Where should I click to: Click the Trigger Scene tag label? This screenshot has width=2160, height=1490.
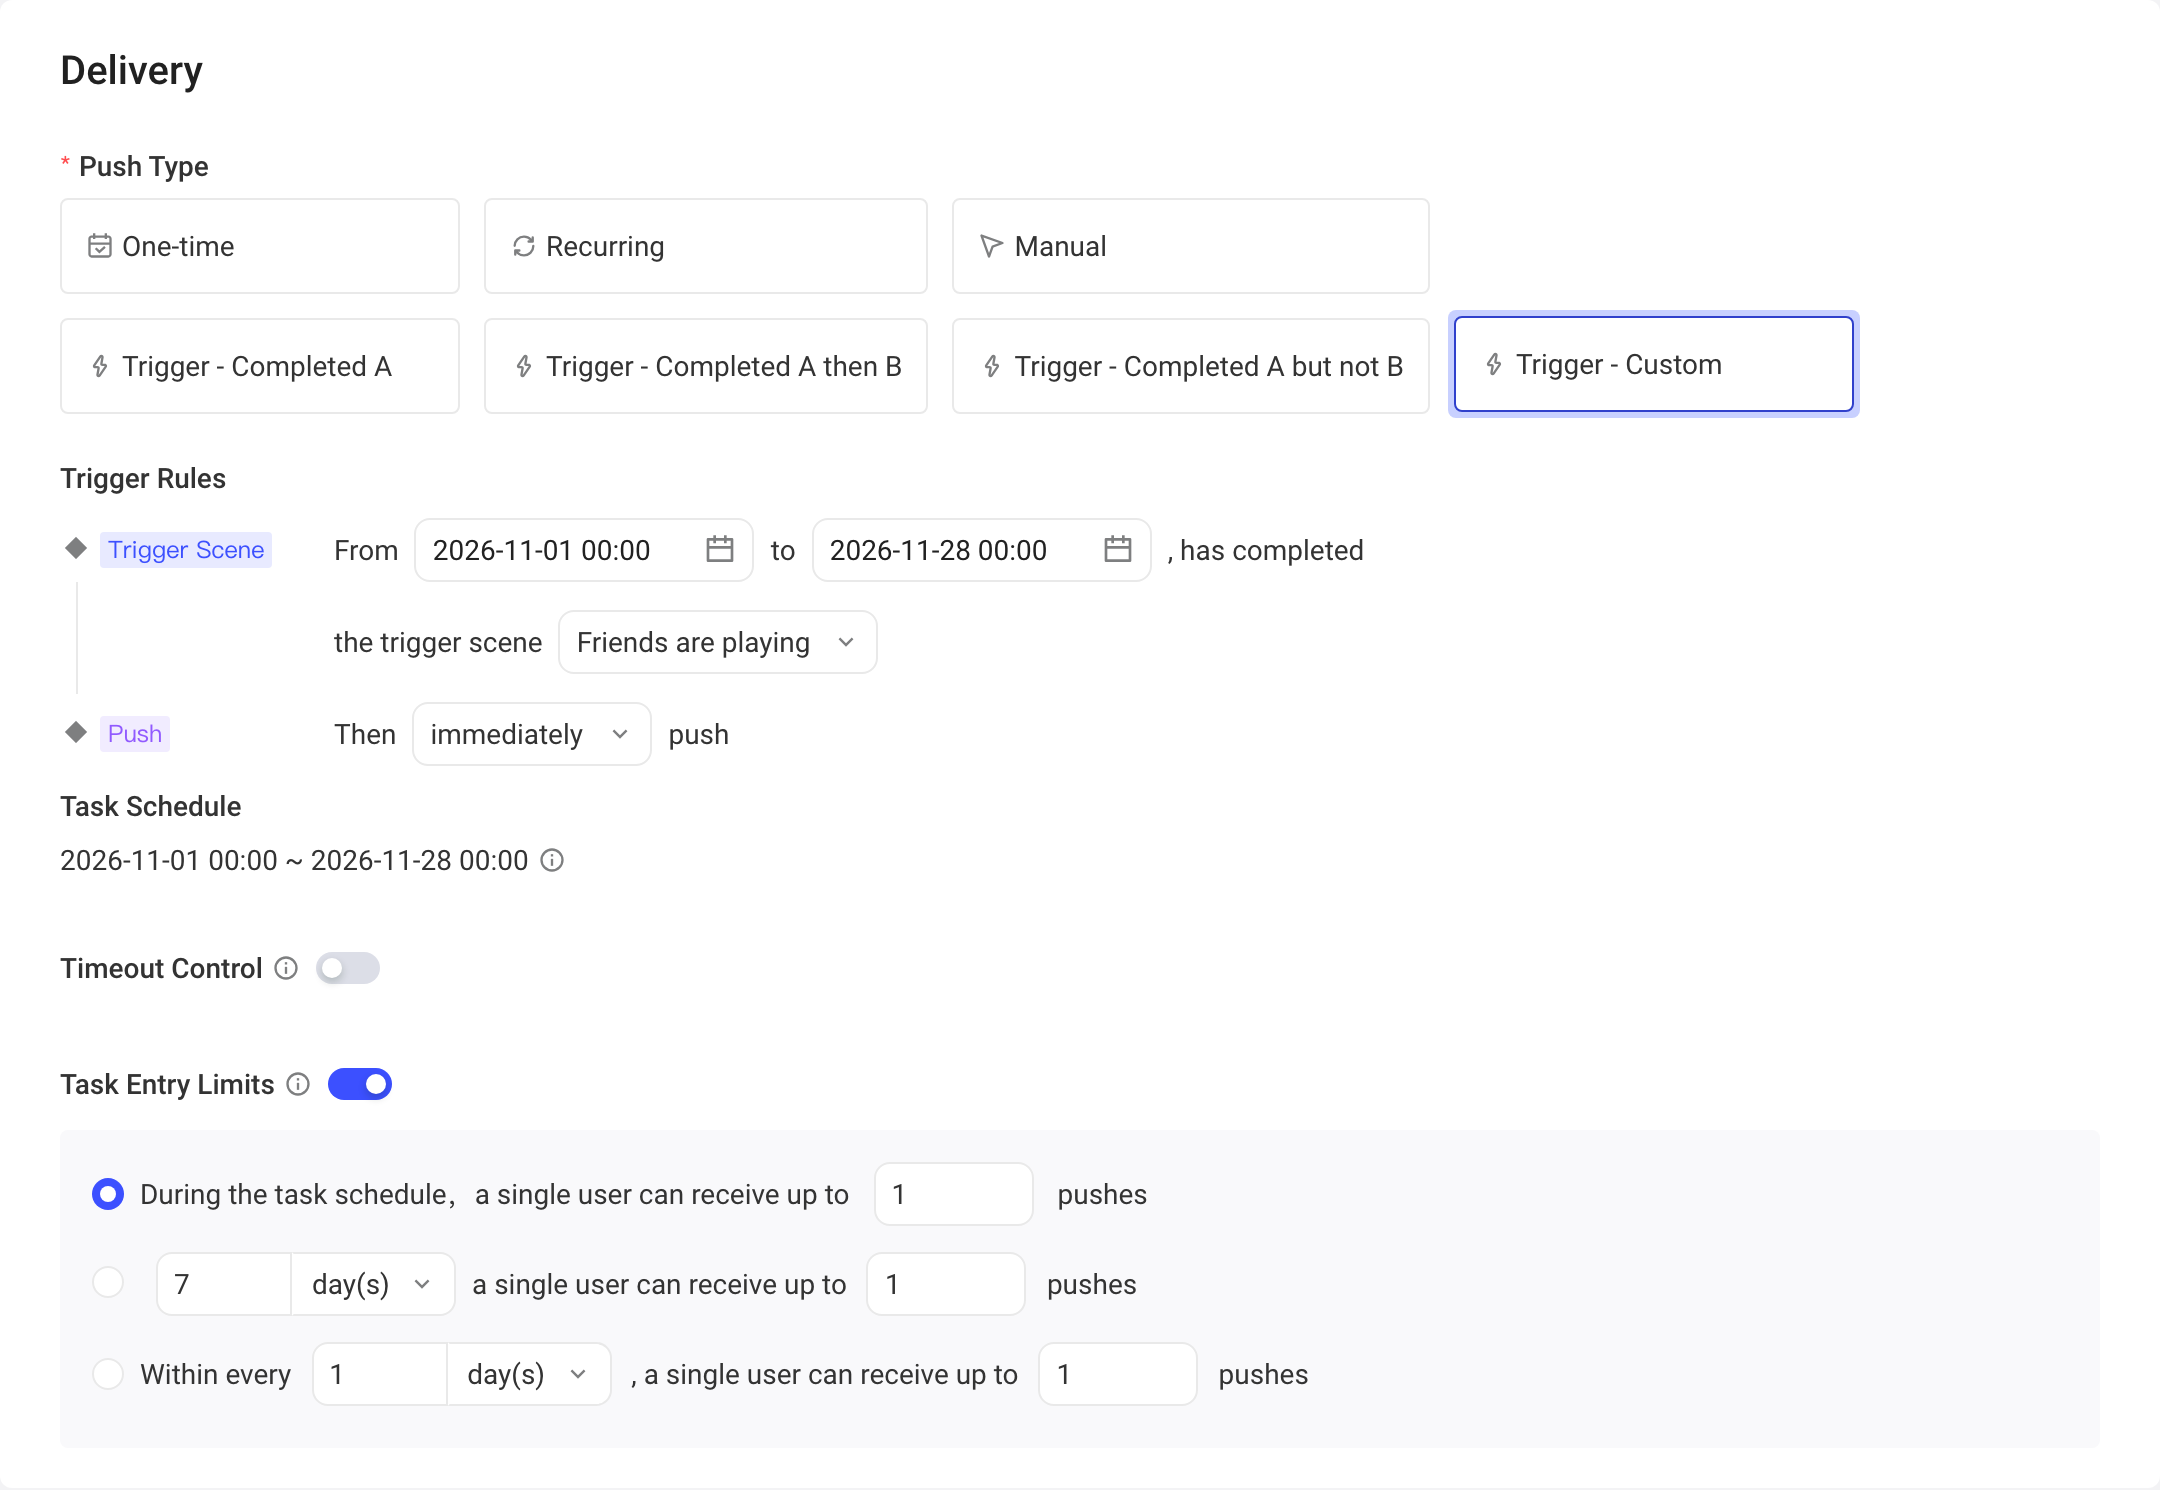click(x=186, y=550)
